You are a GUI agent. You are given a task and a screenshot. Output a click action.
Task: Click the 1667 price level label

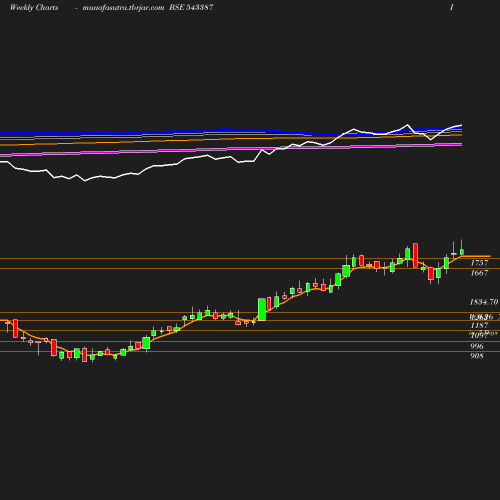pos(479,273)
